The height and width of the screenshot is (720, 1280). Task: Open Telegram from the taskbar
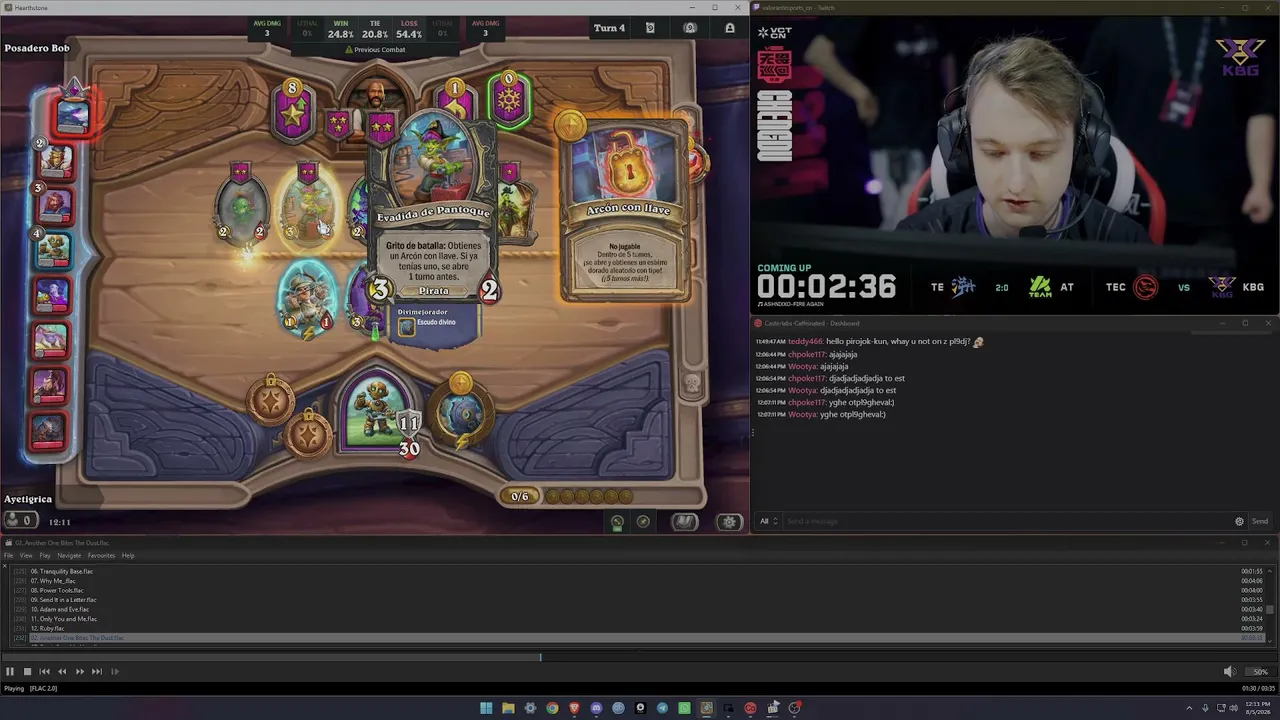click(x=662, y=708)
